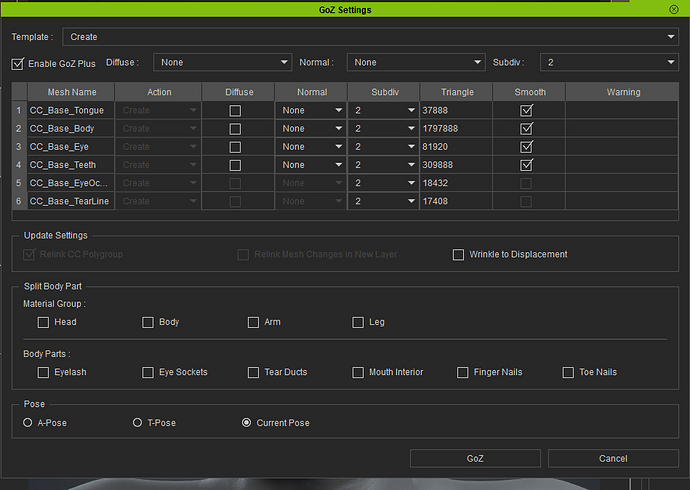This screenshot has height=490, width=690.
Task: Open Subdiv dropdown for CC_Base_Tongue
Action: point(384,110)
